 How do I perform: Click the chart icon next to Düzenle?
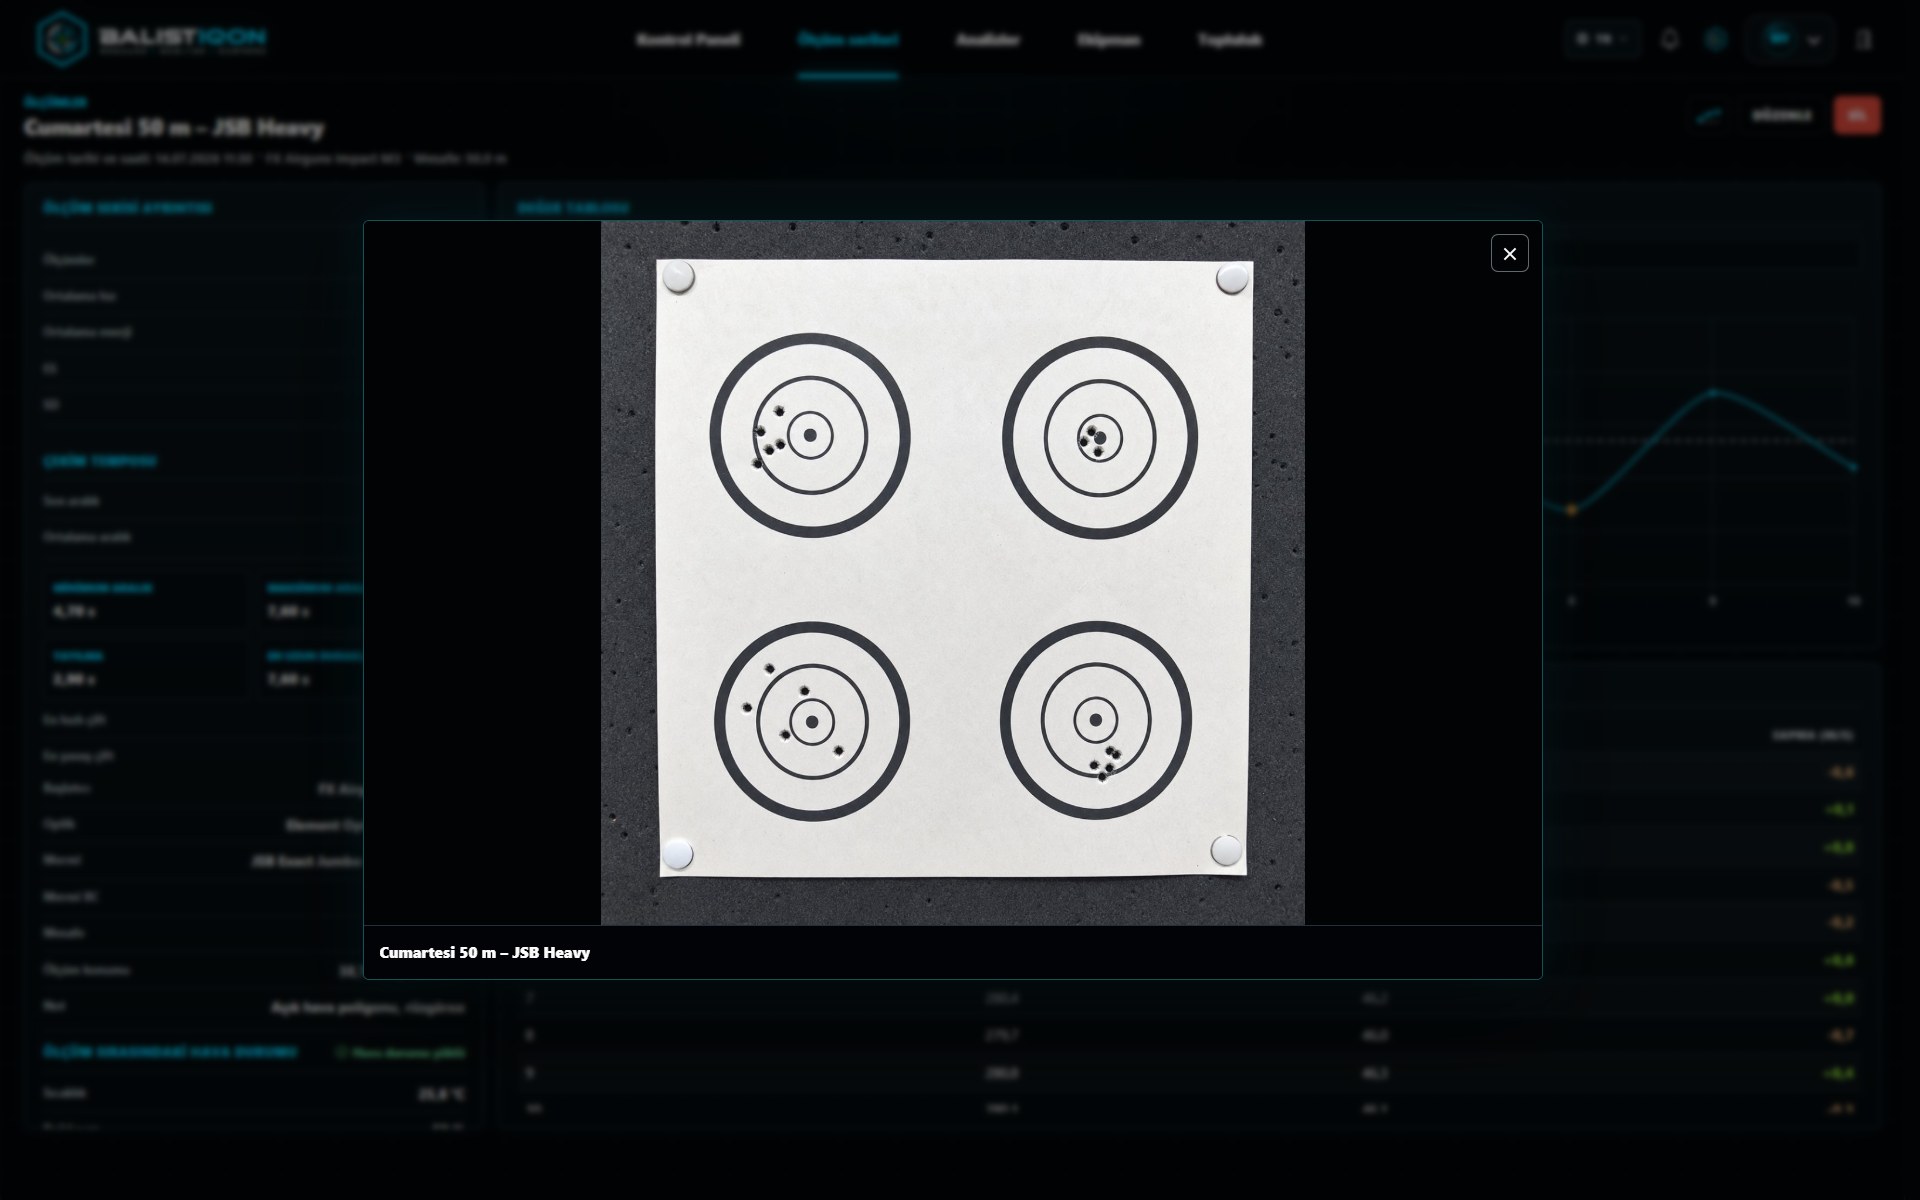pos(1709,116)
